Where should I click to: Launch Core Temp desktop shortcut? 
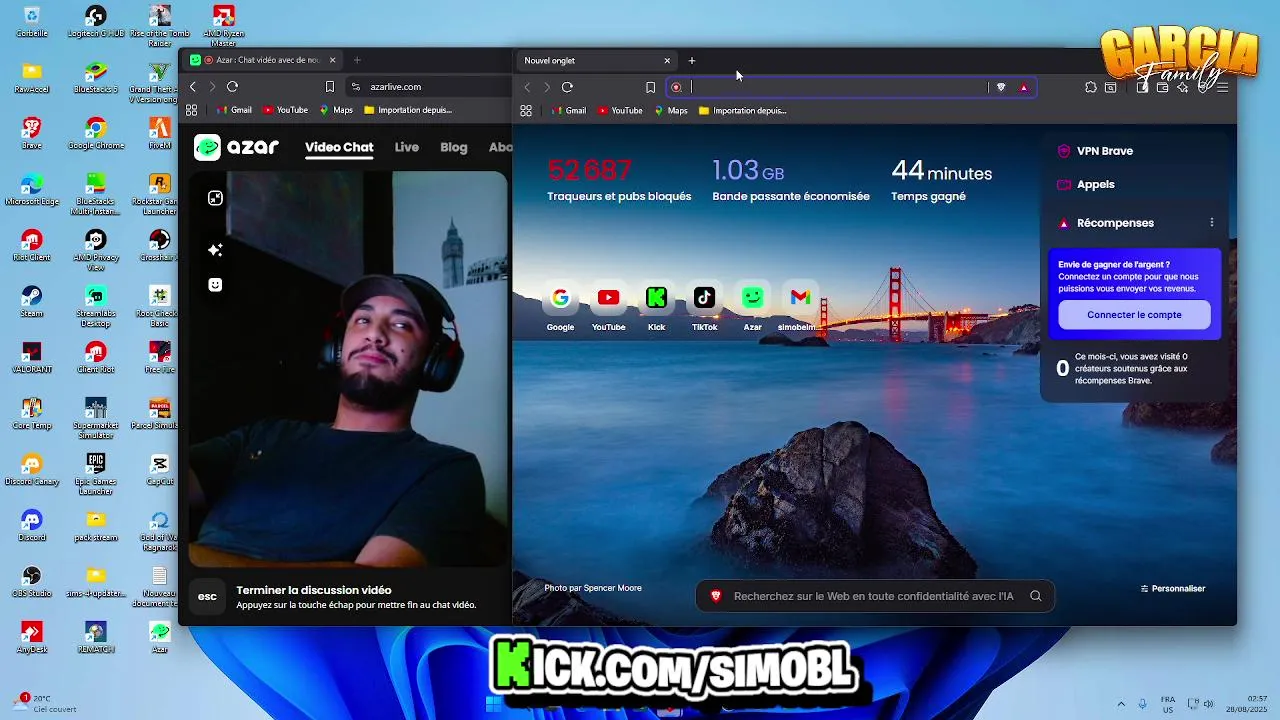[31, 413]
